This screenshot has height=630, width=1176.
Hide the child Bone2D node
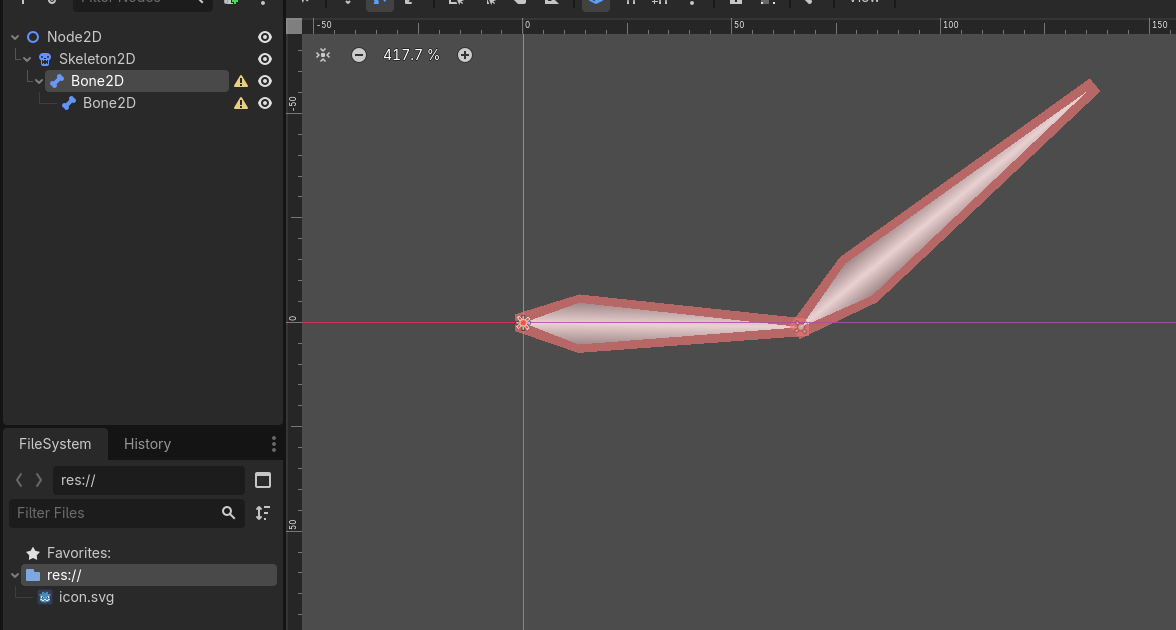click(x=265, y=103)
